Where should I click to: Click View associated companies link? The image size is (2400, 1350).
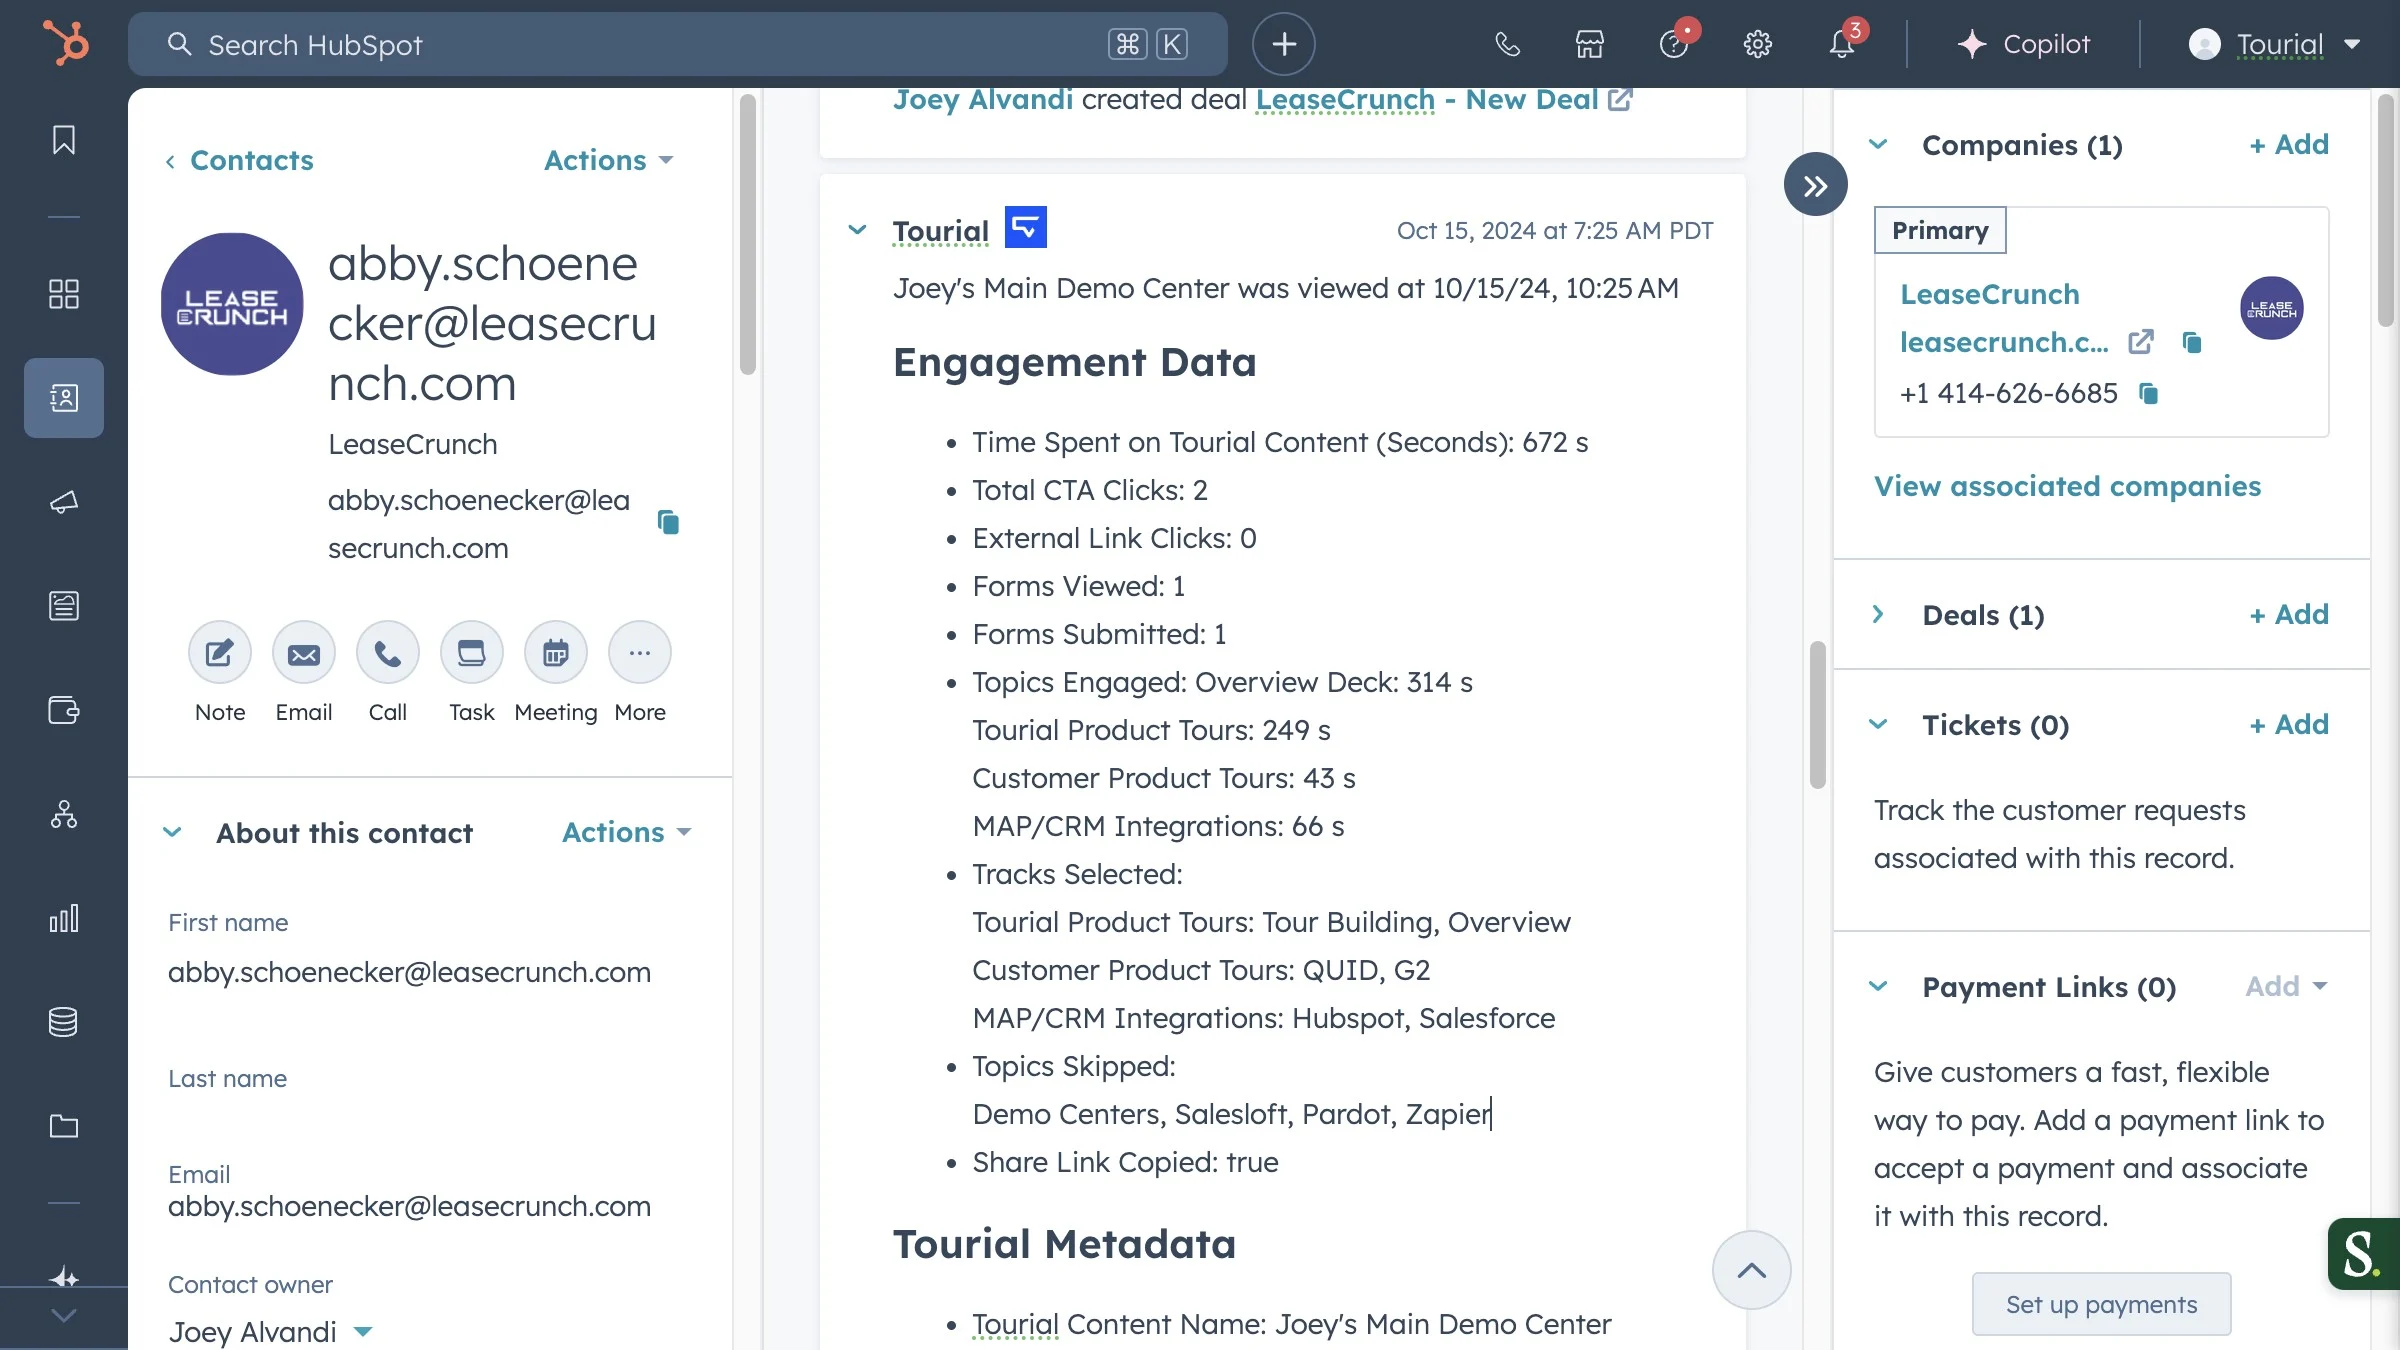[2067, 486]
